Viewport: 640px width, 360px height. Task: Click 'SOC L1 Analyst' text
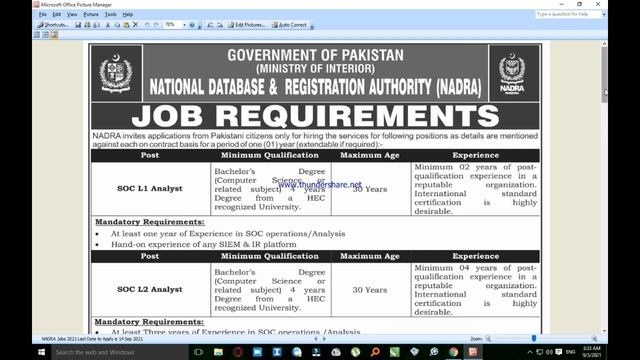(x=150, y=189)
